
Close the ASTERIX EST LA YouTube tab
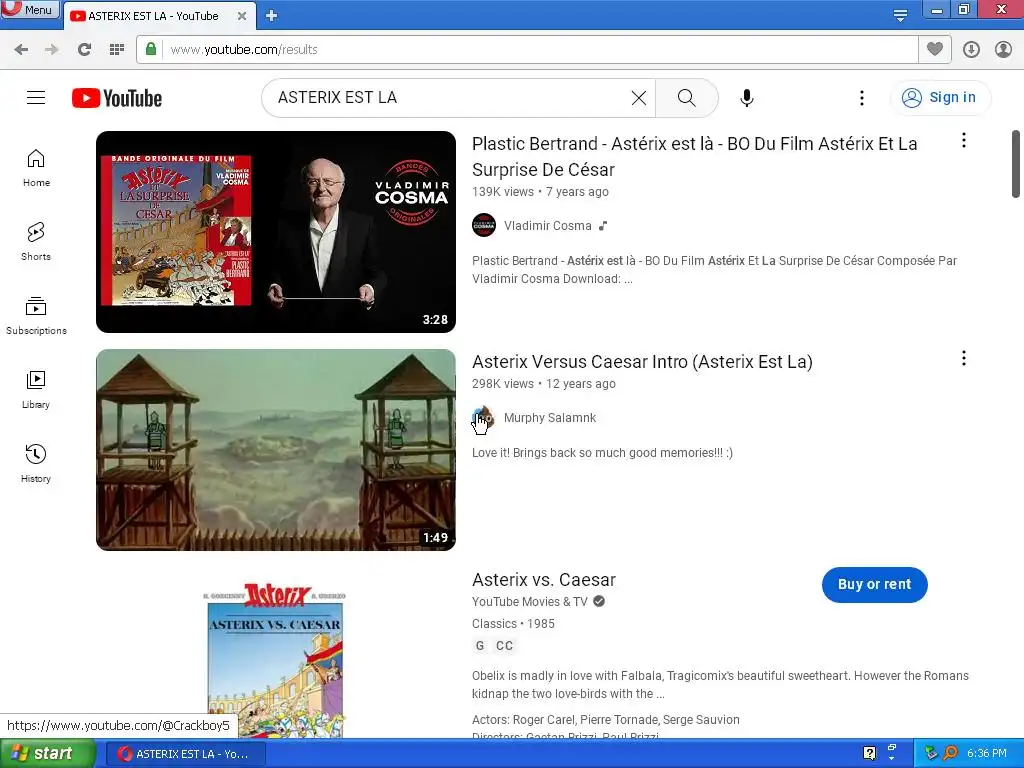242,16
